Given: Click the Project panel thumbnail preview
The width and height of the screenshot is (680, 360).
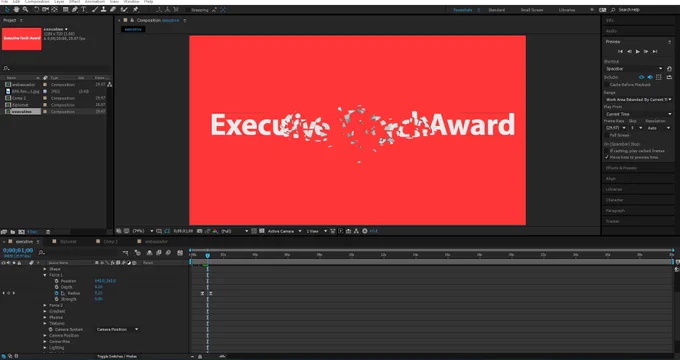Looking at the screenshot, I should pyautogui.click(x=22, y=38).
